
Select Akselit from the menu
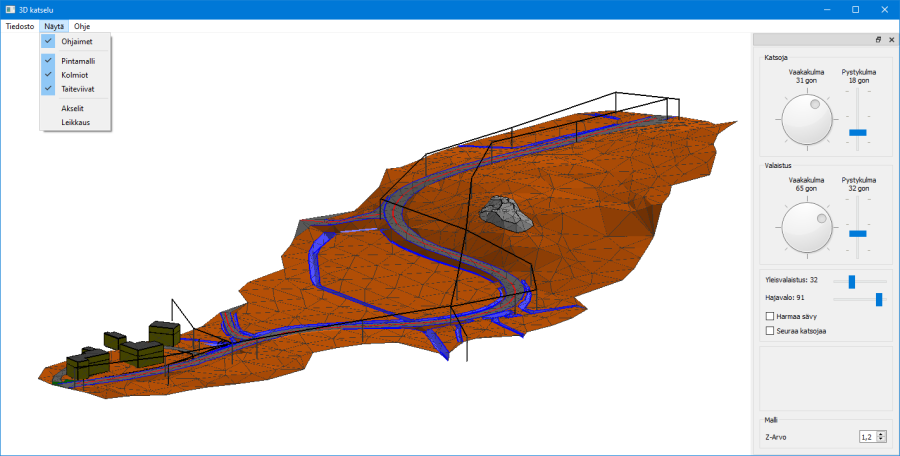coord(74,107)
